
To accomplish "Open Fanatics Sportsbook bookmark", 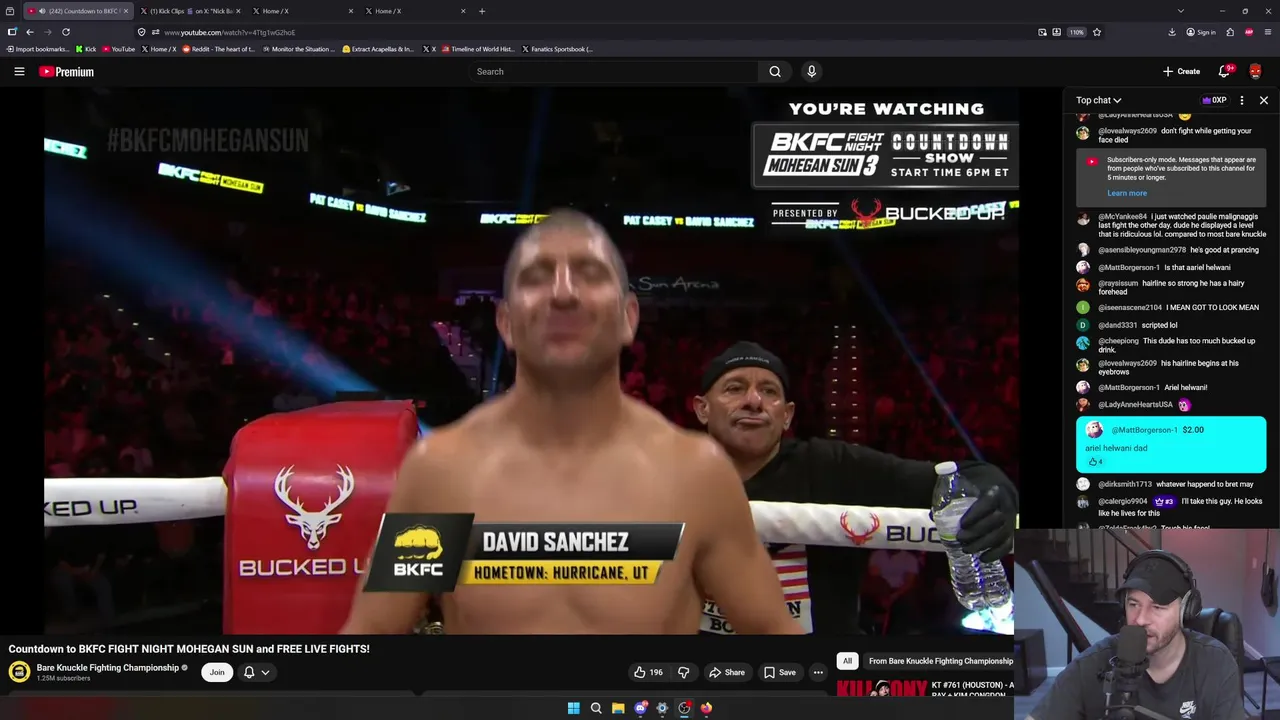I will pyautogui.click(x=558, y=49).
